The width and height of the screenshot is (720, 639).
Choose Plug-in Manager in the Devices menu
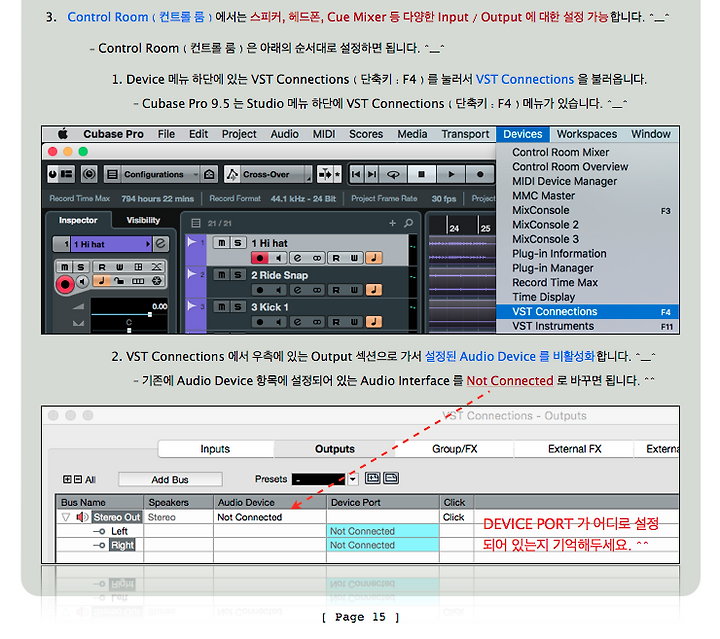point(587,268)
